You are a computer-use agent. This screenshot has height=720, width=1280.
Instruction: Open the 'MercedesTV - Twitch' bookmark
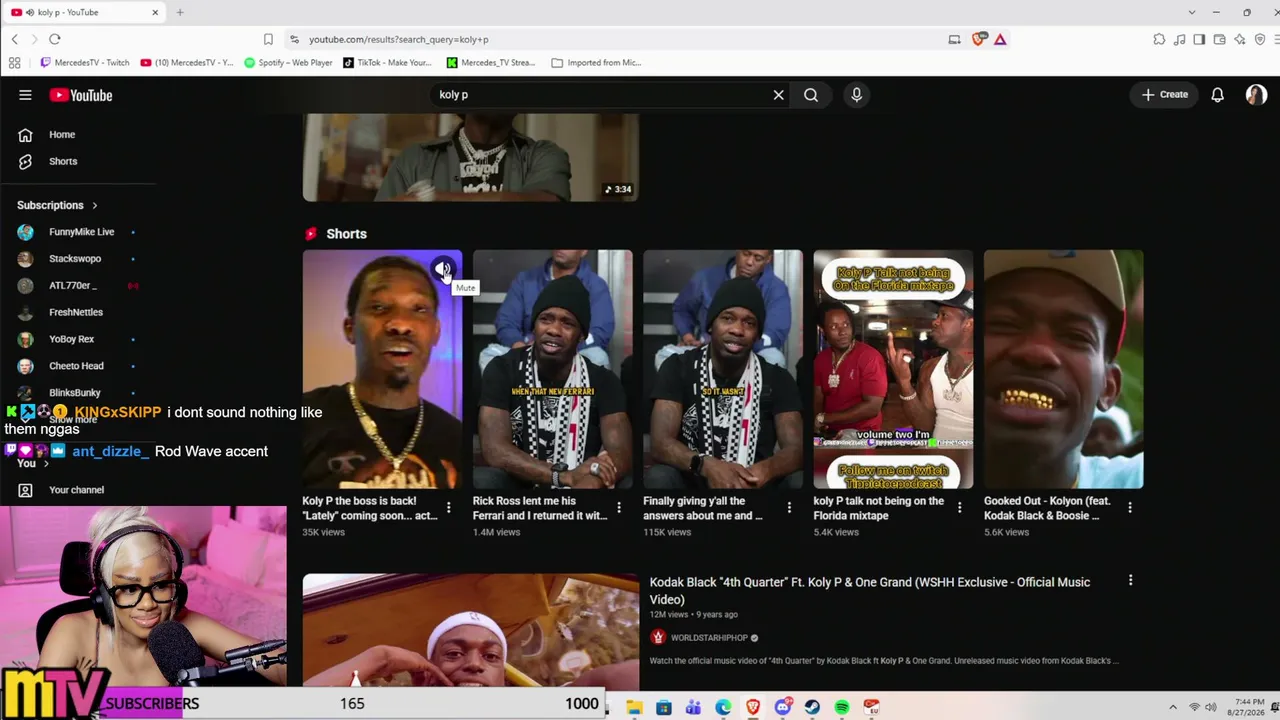85,62
